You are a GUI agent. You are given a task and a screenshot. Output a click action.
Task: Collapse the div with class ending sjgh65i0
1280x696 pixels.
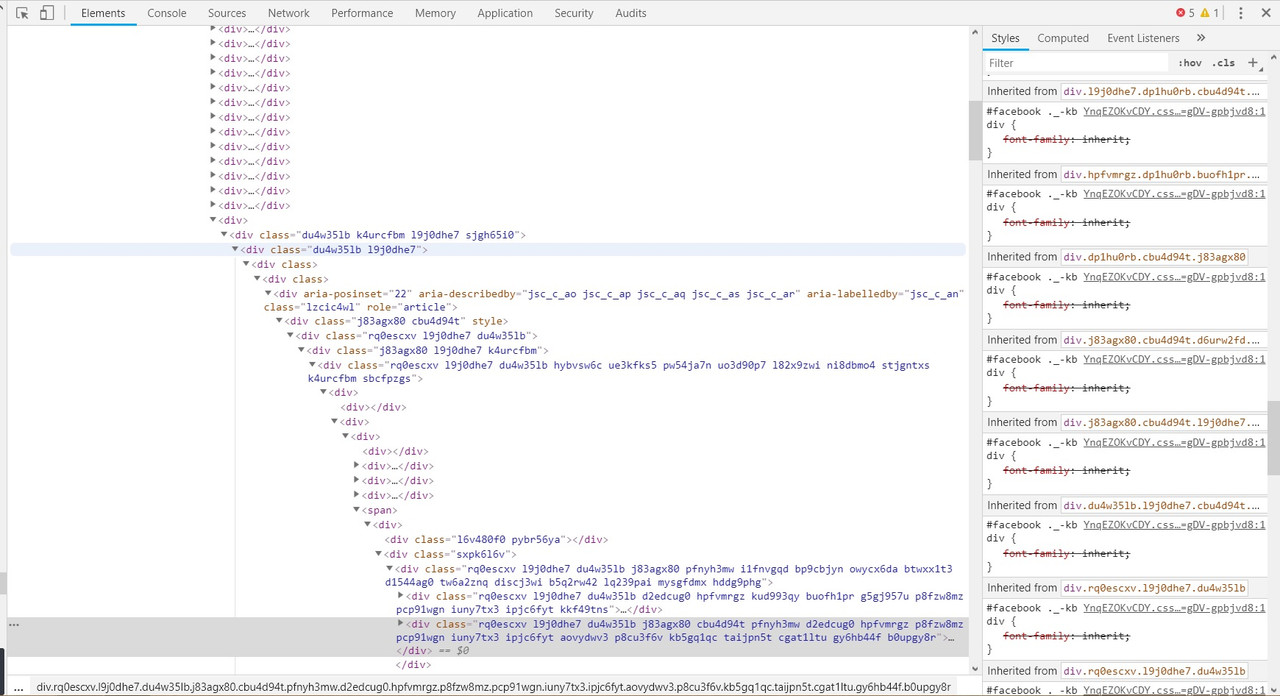223,235
